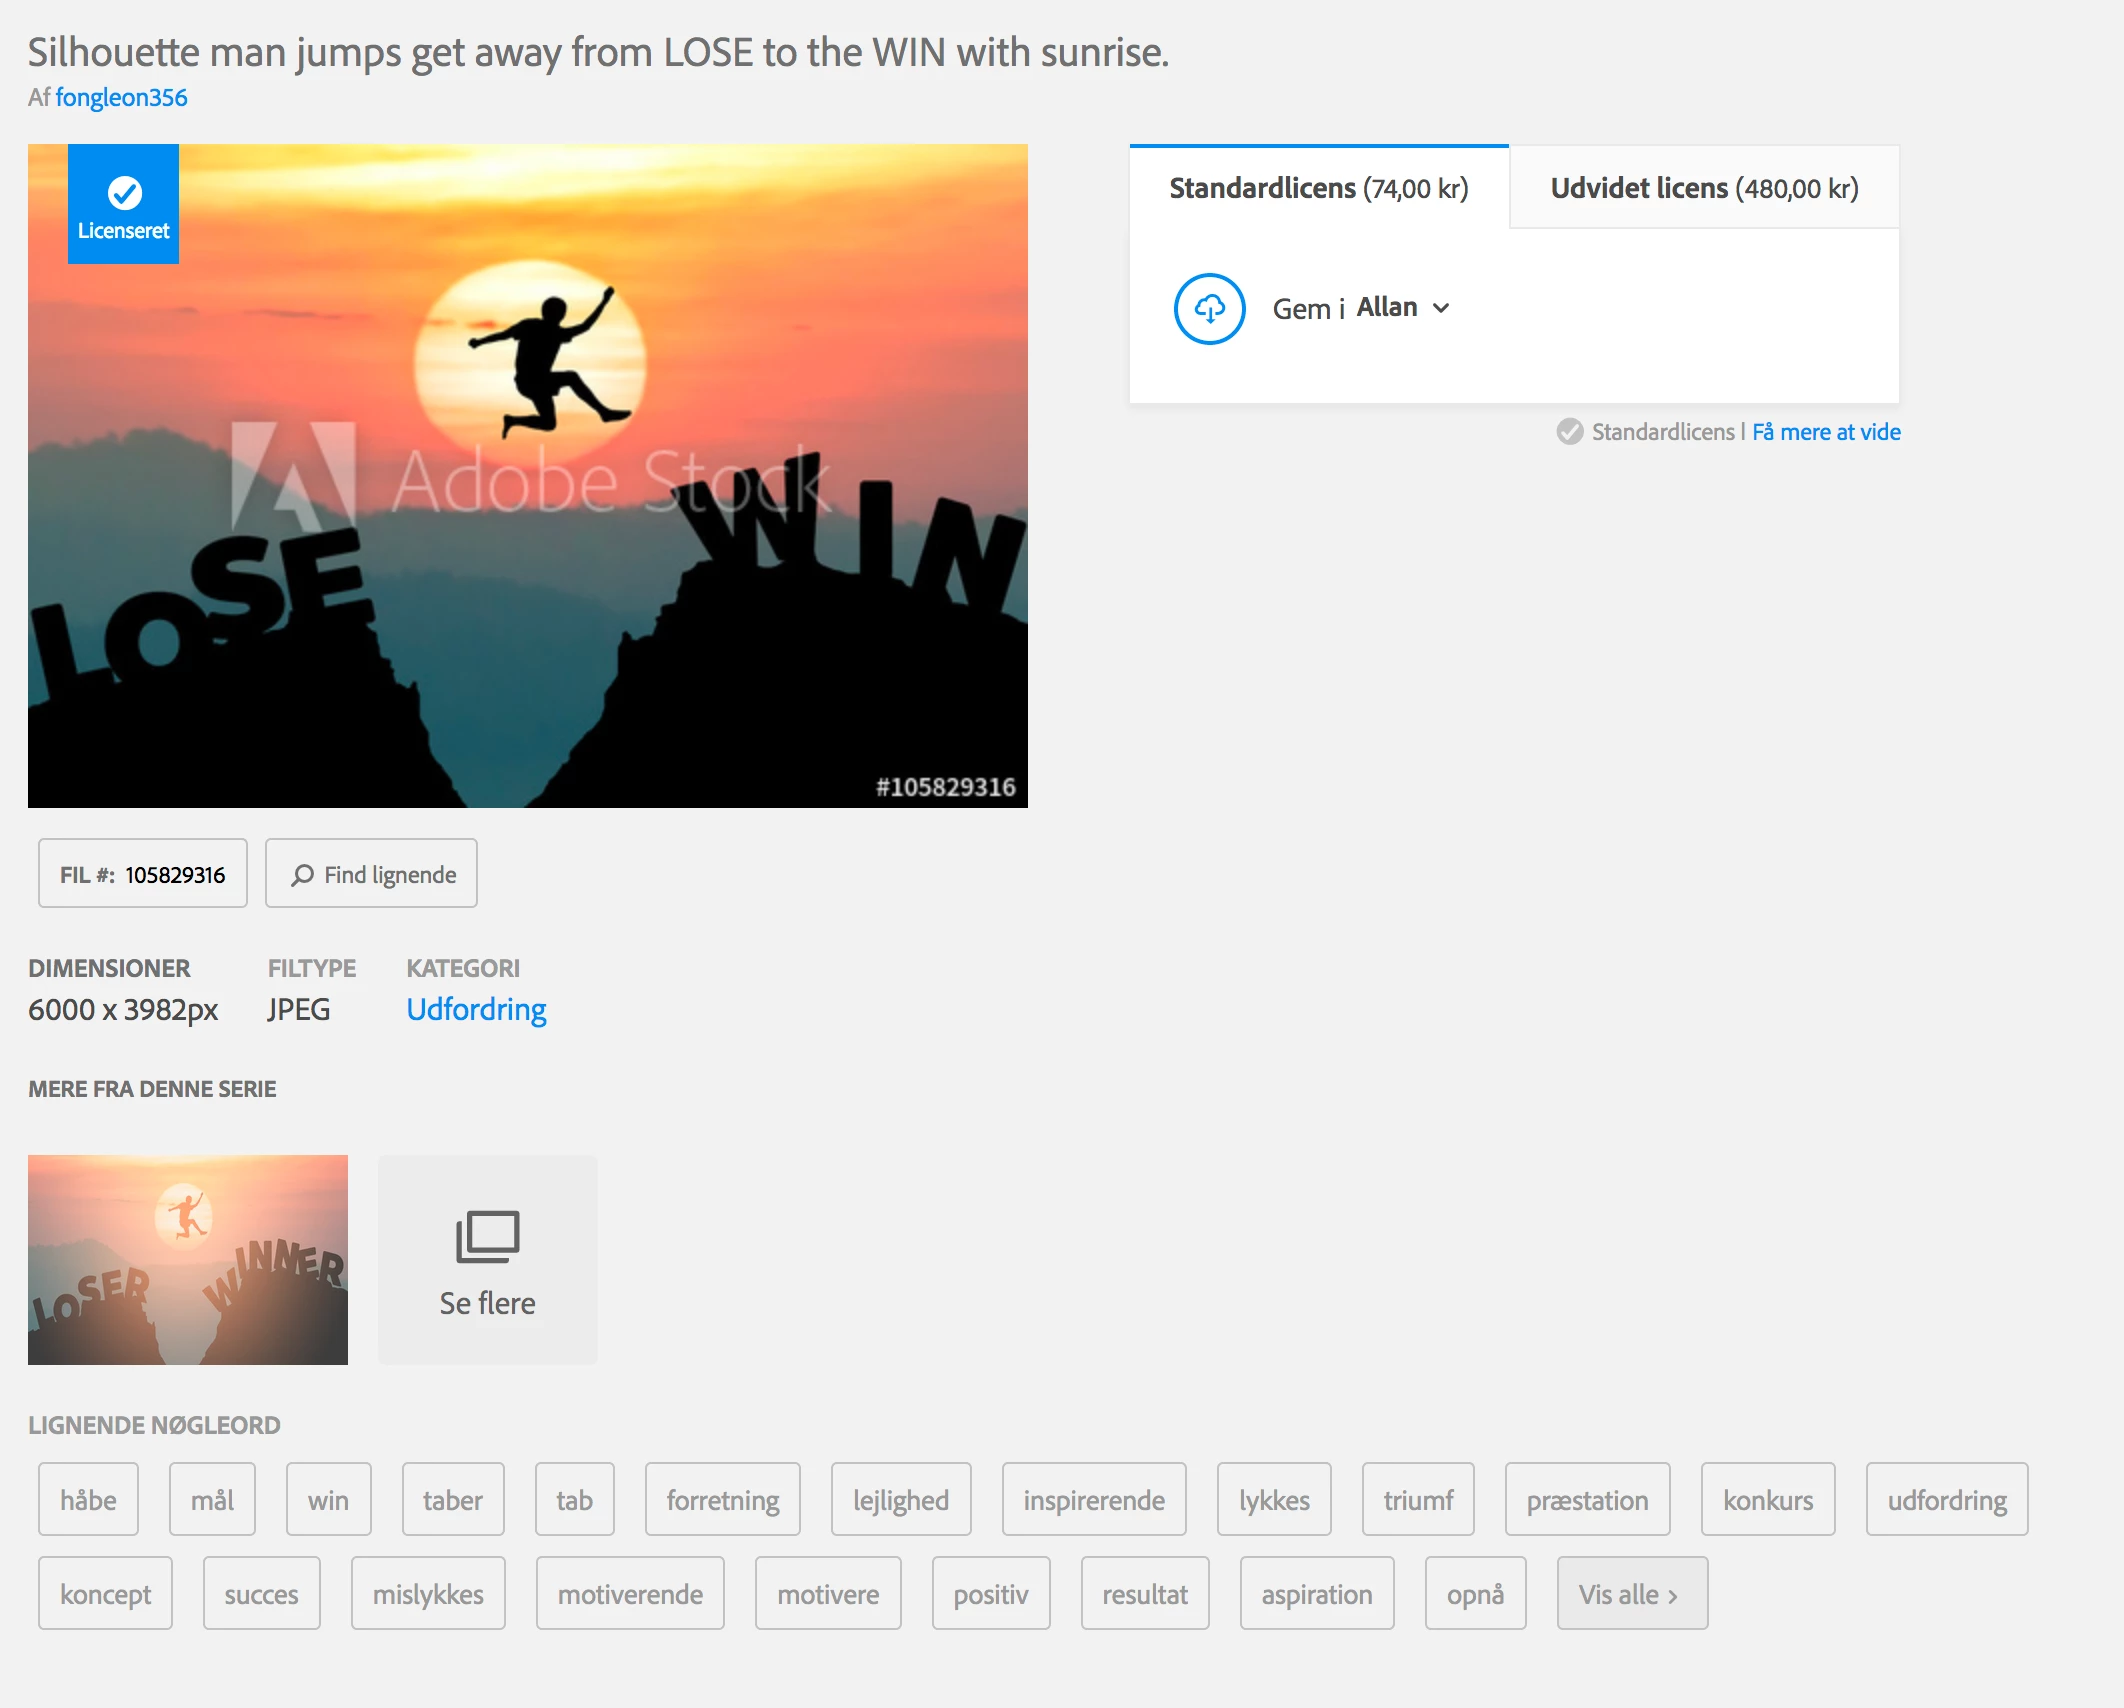Screen dimensions: 2124x1708
Task: Click the motiverende keyword tag
Action: (630, 1594)
